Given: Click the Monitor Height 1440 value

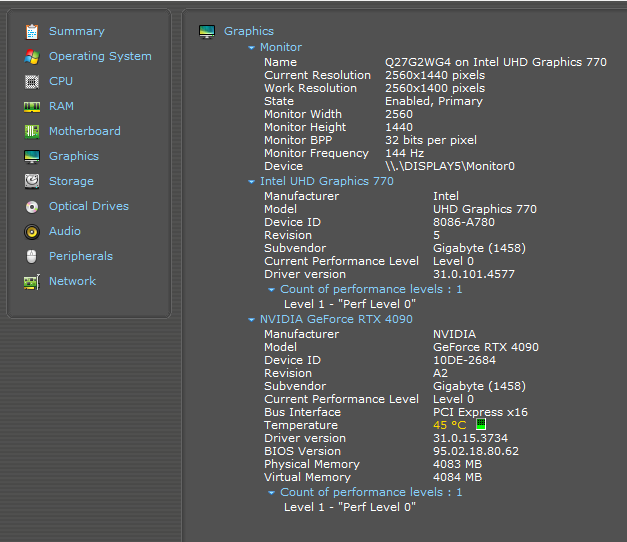Looking at the screenshot, I should pos(399,127).
